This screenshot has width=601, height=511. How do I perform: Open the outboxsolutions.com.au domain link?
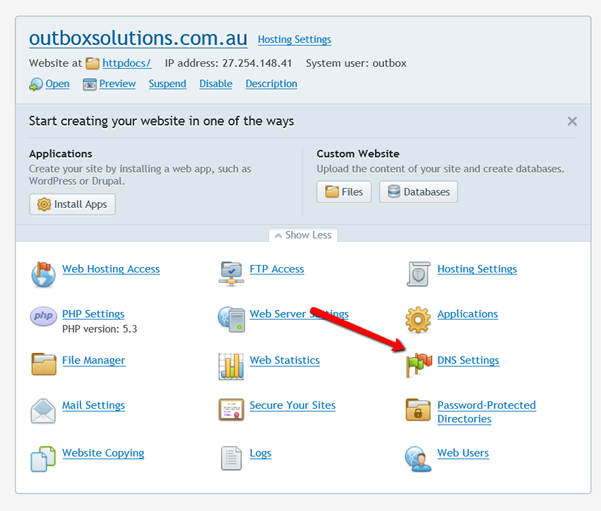point(138,38)
